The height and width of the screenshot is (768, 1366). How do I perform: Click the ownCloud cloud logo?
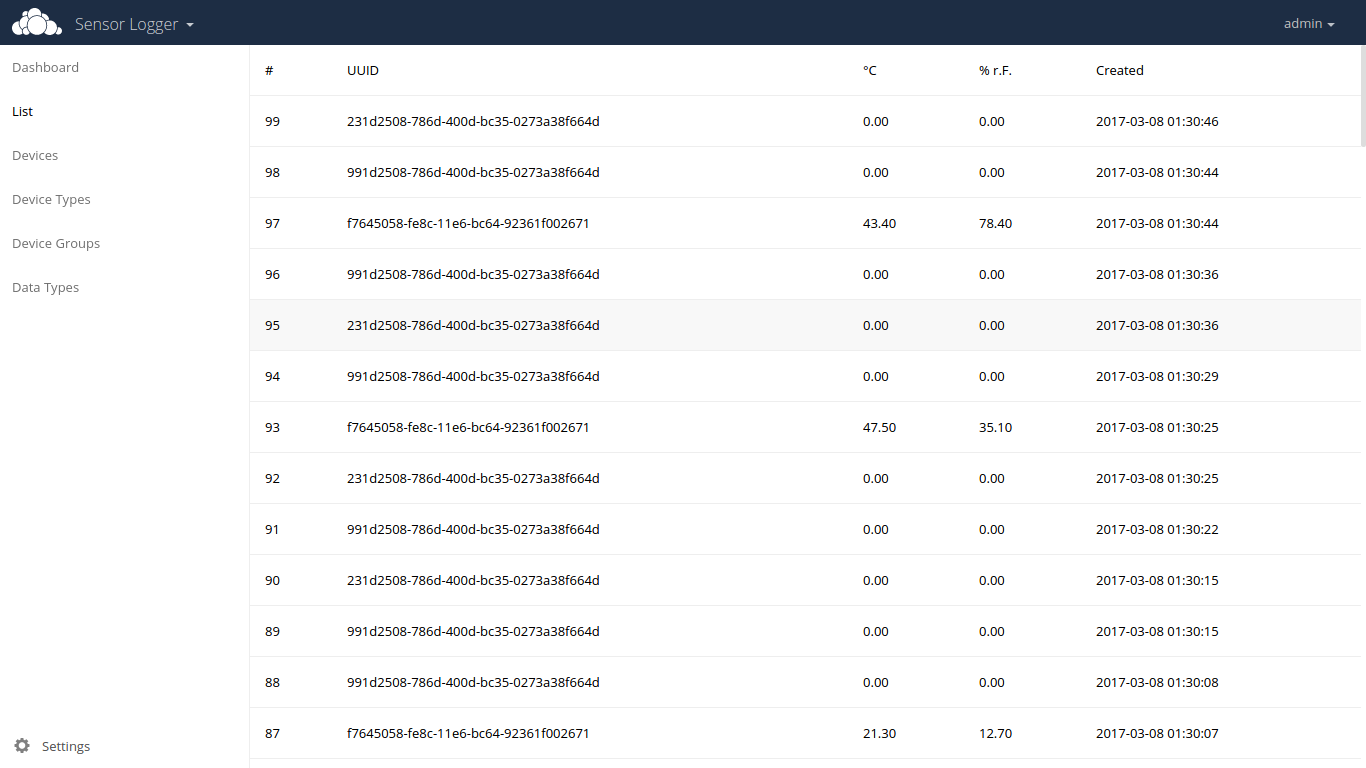pyautogui.click(x=36, y=23)
